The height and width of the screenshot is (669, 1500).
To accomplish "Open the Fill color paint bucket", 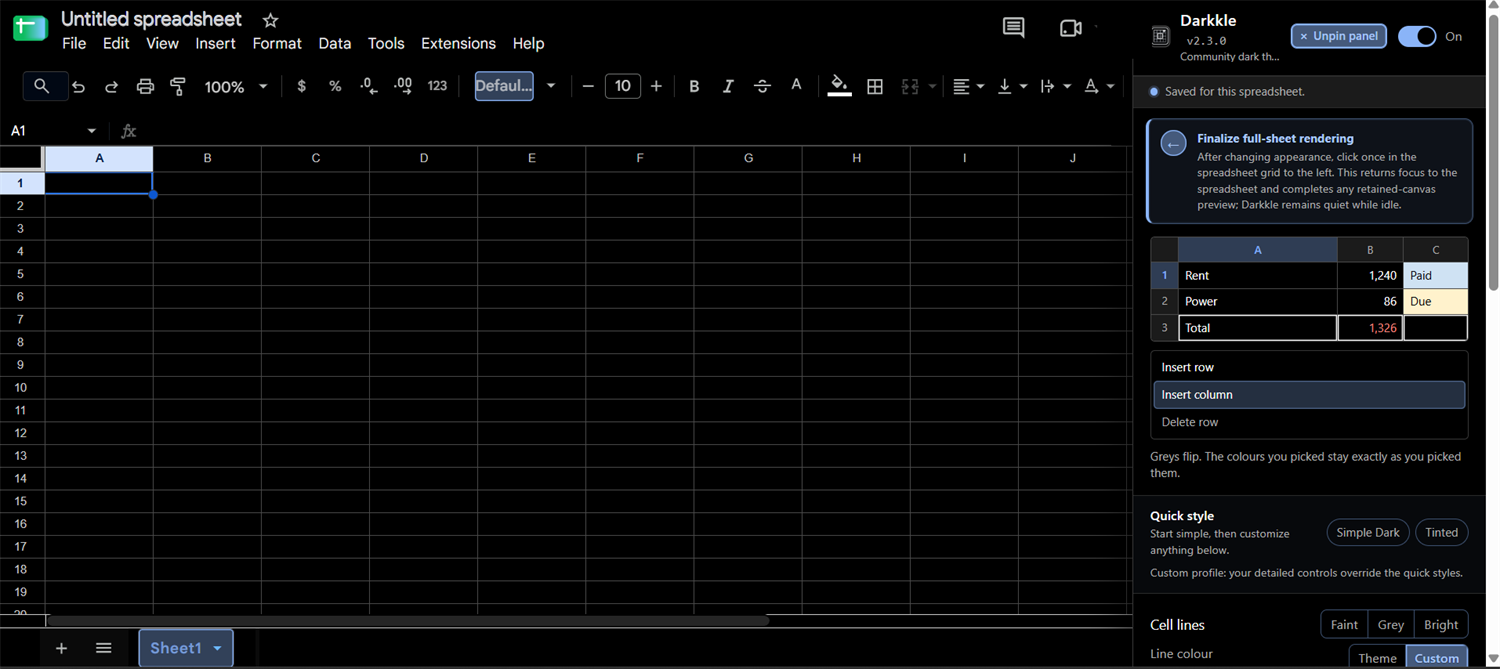I will tap(840, 86).
